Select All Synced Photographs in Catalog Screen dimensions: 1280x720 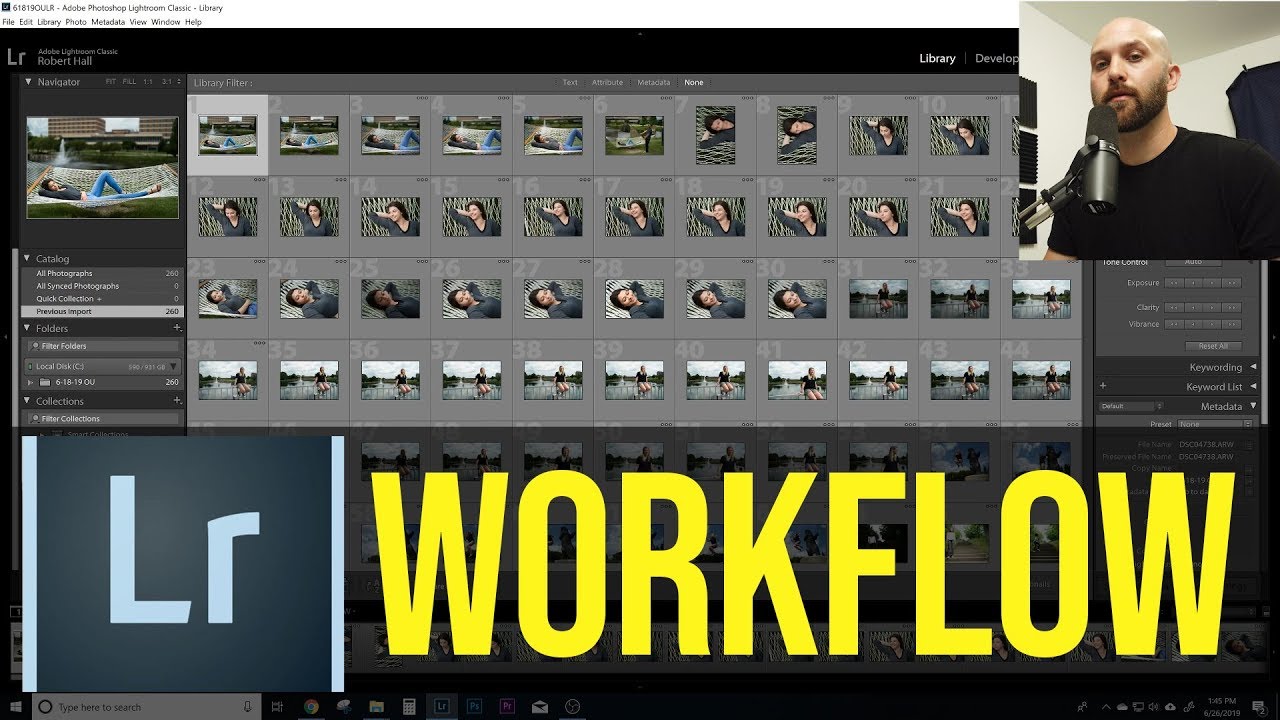pyautogui.click(x=101, y=286)
